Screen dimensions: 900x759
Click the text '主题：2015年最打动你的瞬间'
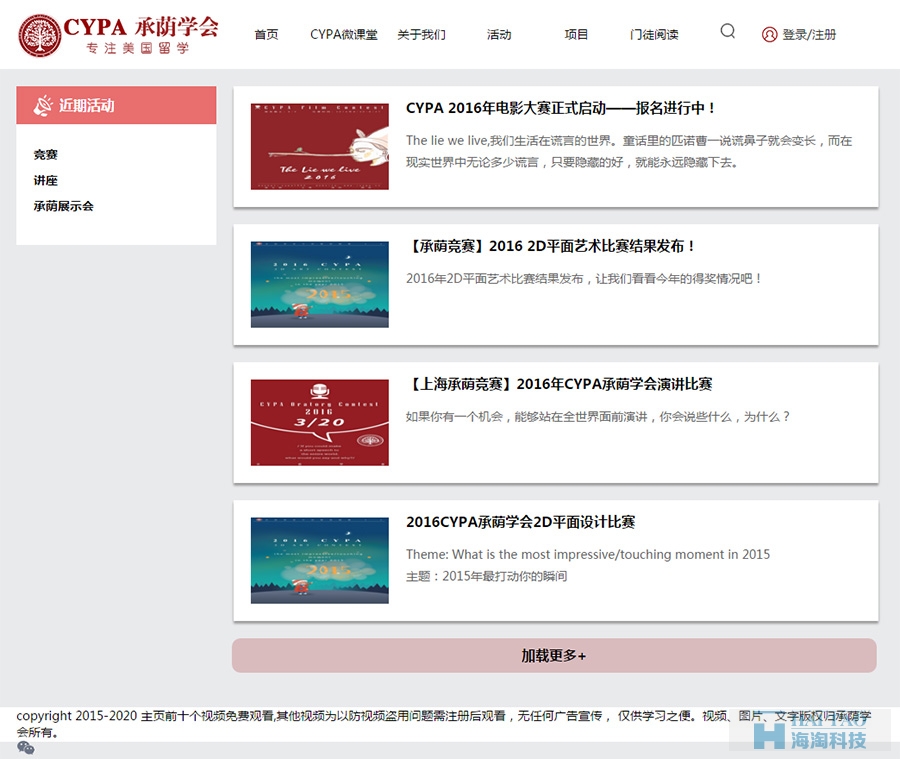[487, 576]
